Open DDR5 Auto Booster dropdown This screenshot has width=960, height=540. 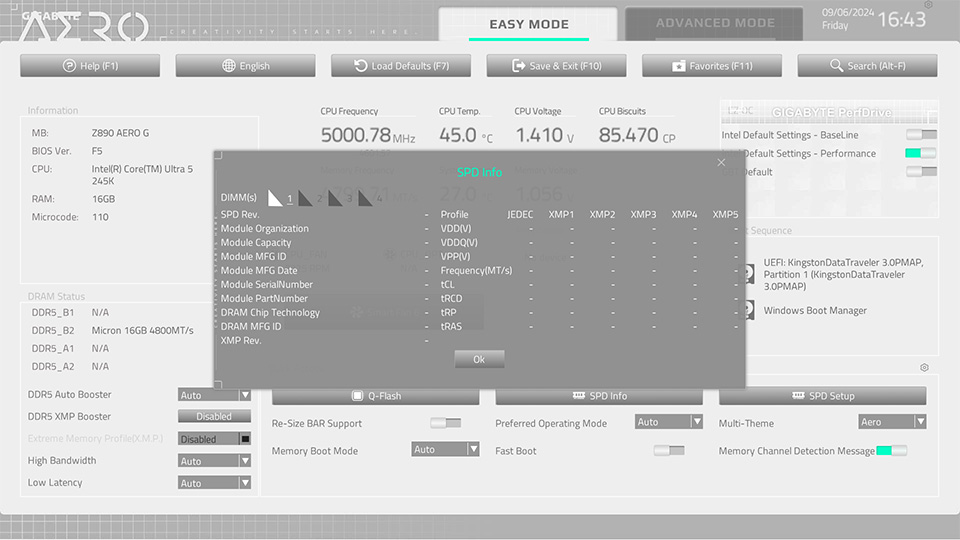(214, 395)
